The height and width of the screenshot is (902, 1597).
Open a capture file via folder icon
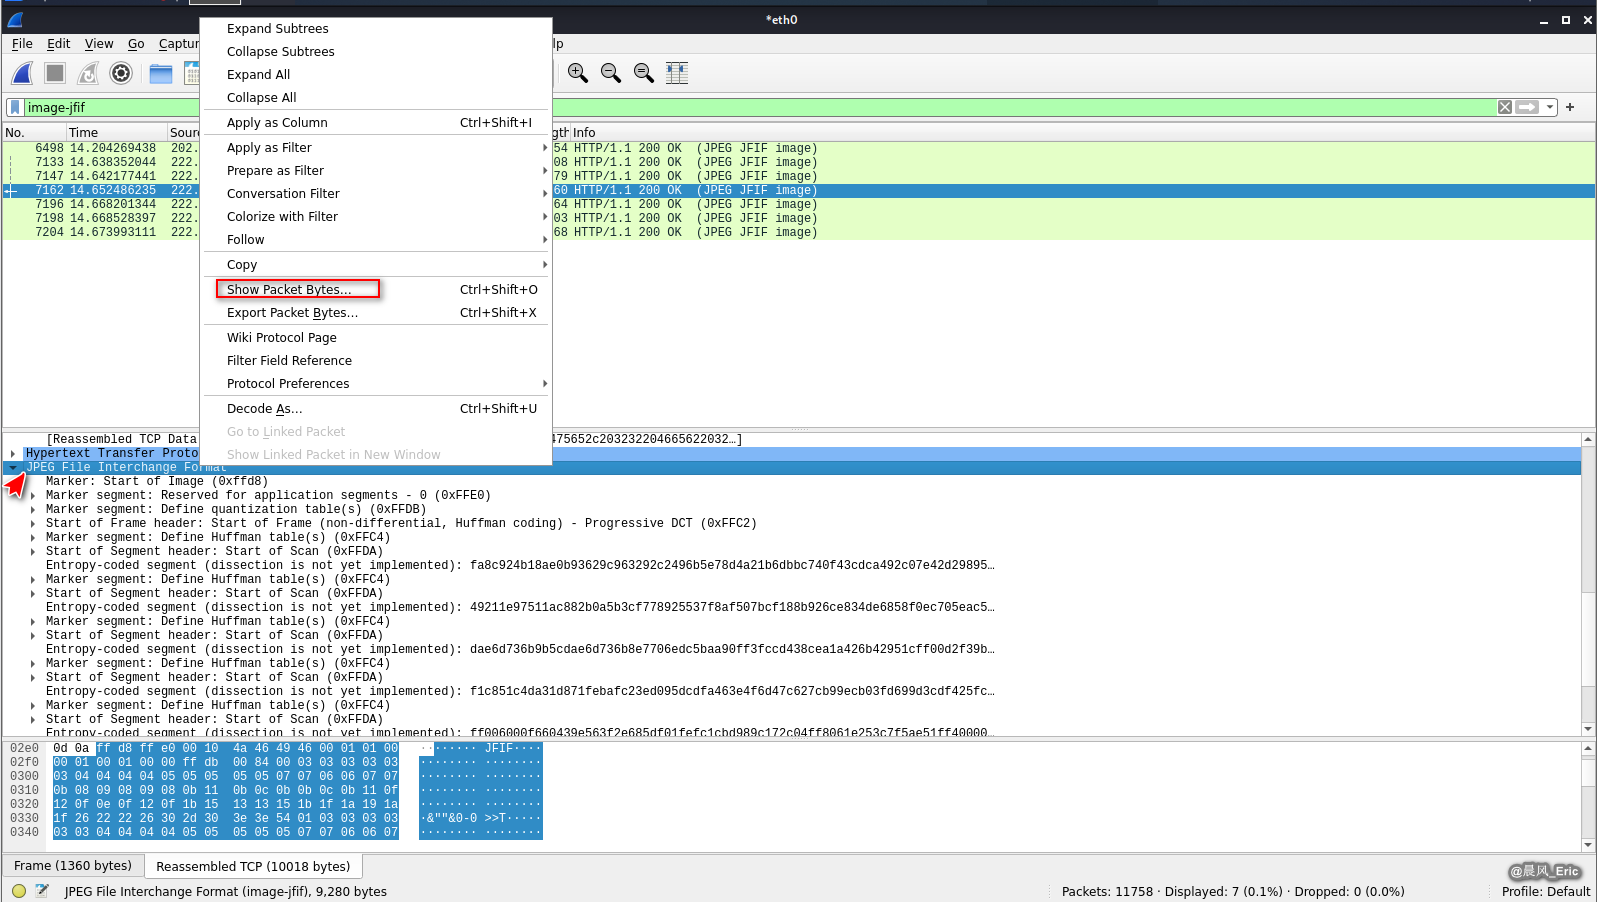click(x=161, y=73)
